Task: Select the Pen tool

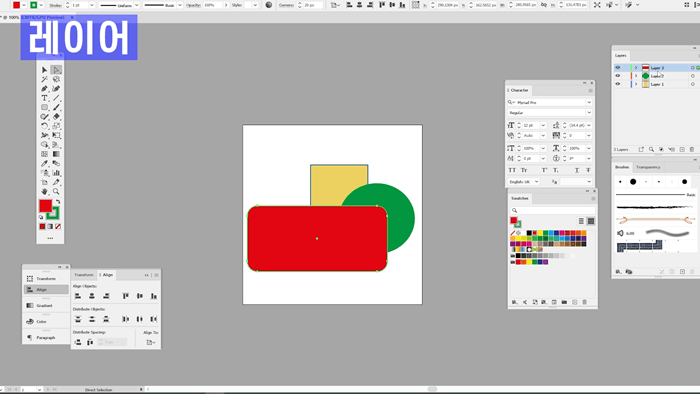Action: coord(44,89)
